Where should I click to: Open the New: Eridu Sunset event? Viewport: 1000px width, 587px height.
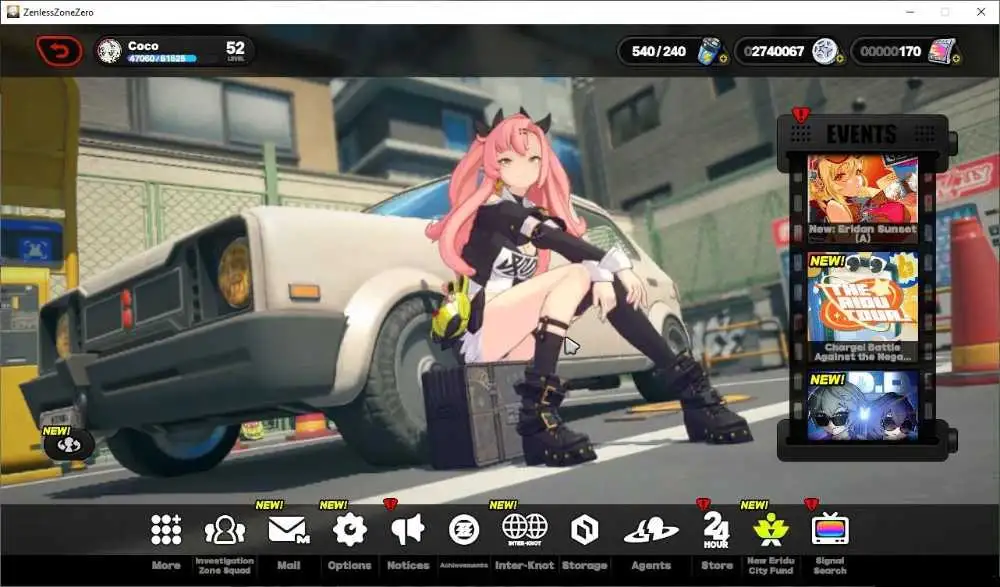[x=862, y=199]
